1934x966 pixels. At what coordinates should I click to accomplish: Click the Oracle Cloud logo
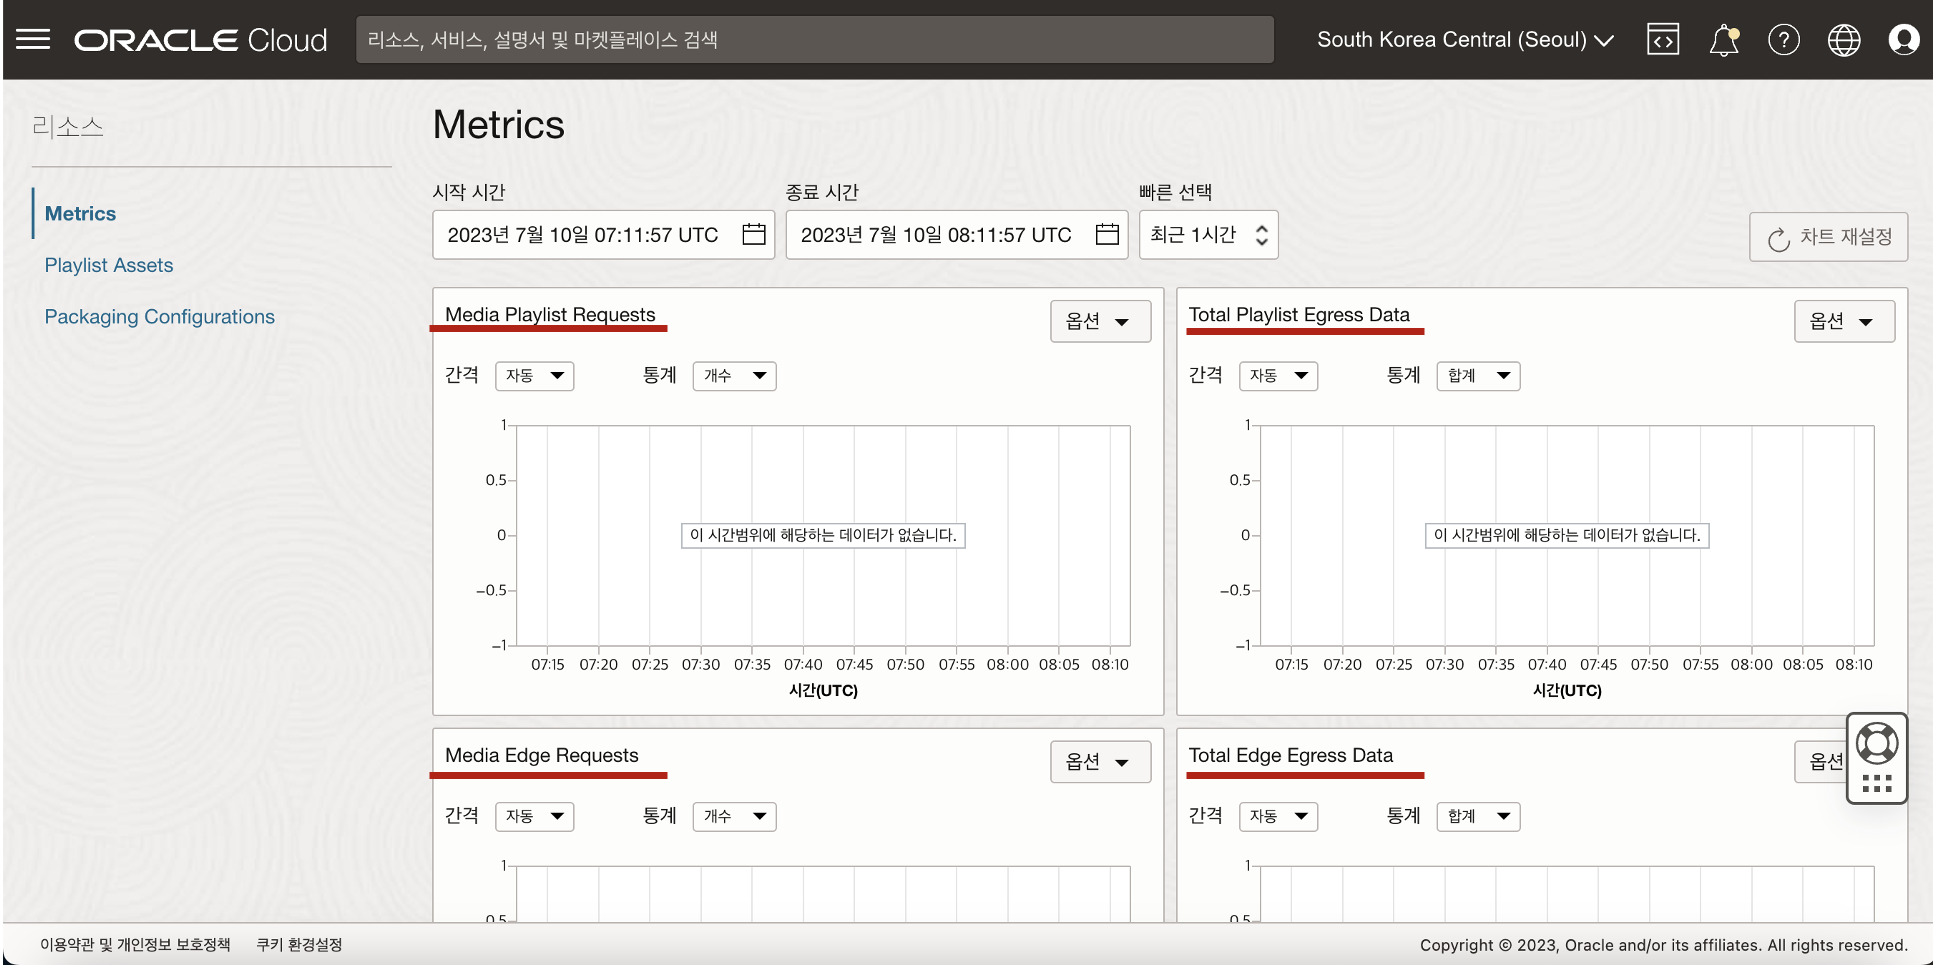[x=201, y=40]
